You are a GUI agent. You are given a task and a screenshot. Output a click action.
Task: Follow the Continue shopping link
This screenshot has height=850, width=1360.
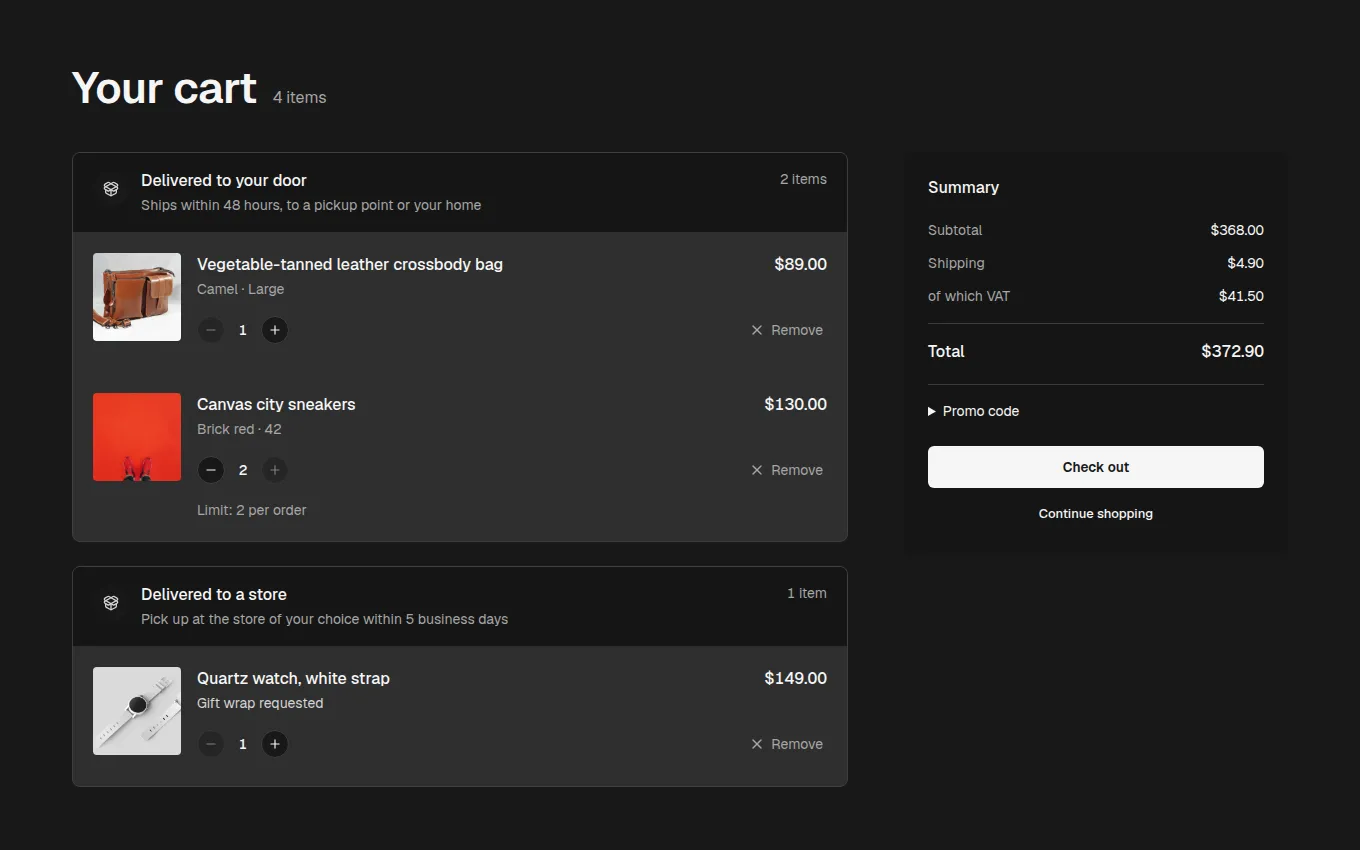point(1096,514)
